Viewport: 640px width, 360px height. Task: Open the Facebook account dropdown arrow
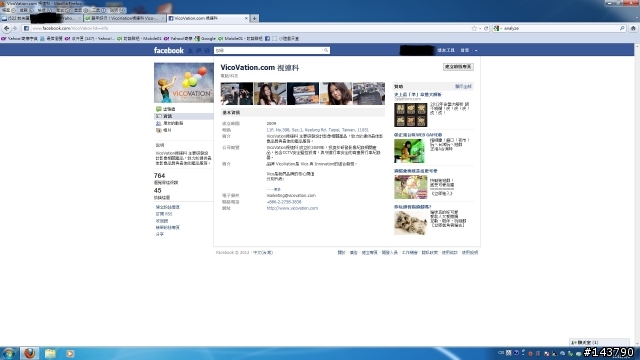pyautogui.click(x=476, y=50)
